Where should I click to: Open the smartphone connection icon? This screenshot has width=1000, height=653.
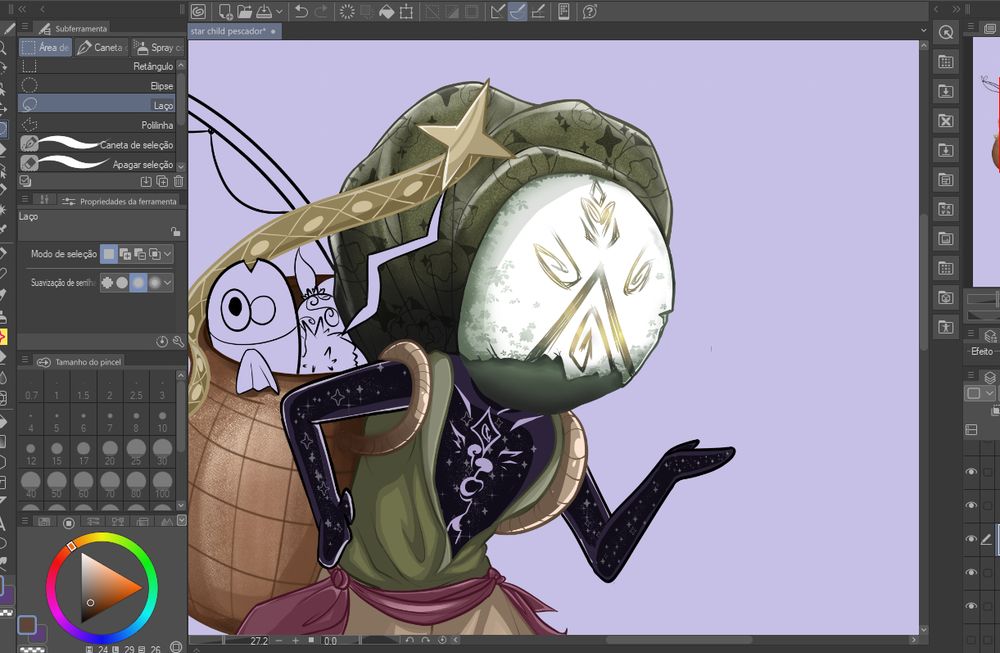(564, 11)
